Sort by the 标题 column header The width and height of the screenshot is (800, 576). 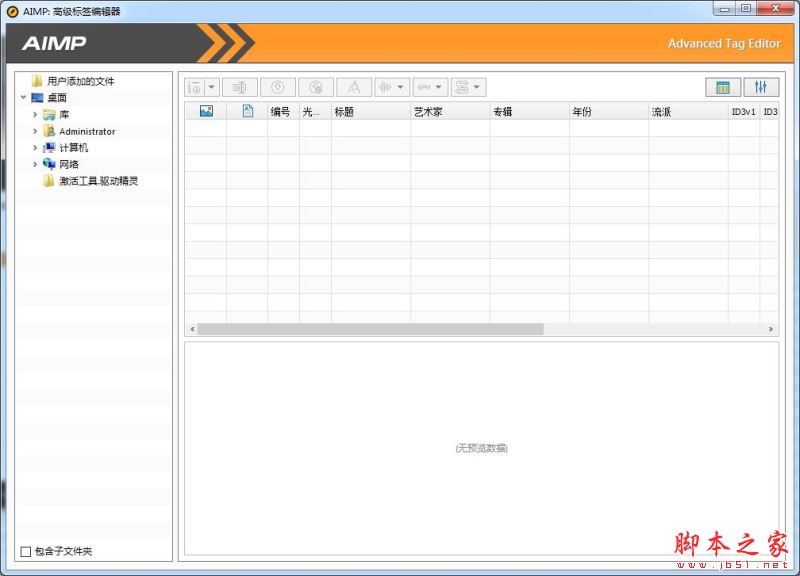tap(371, 111)
